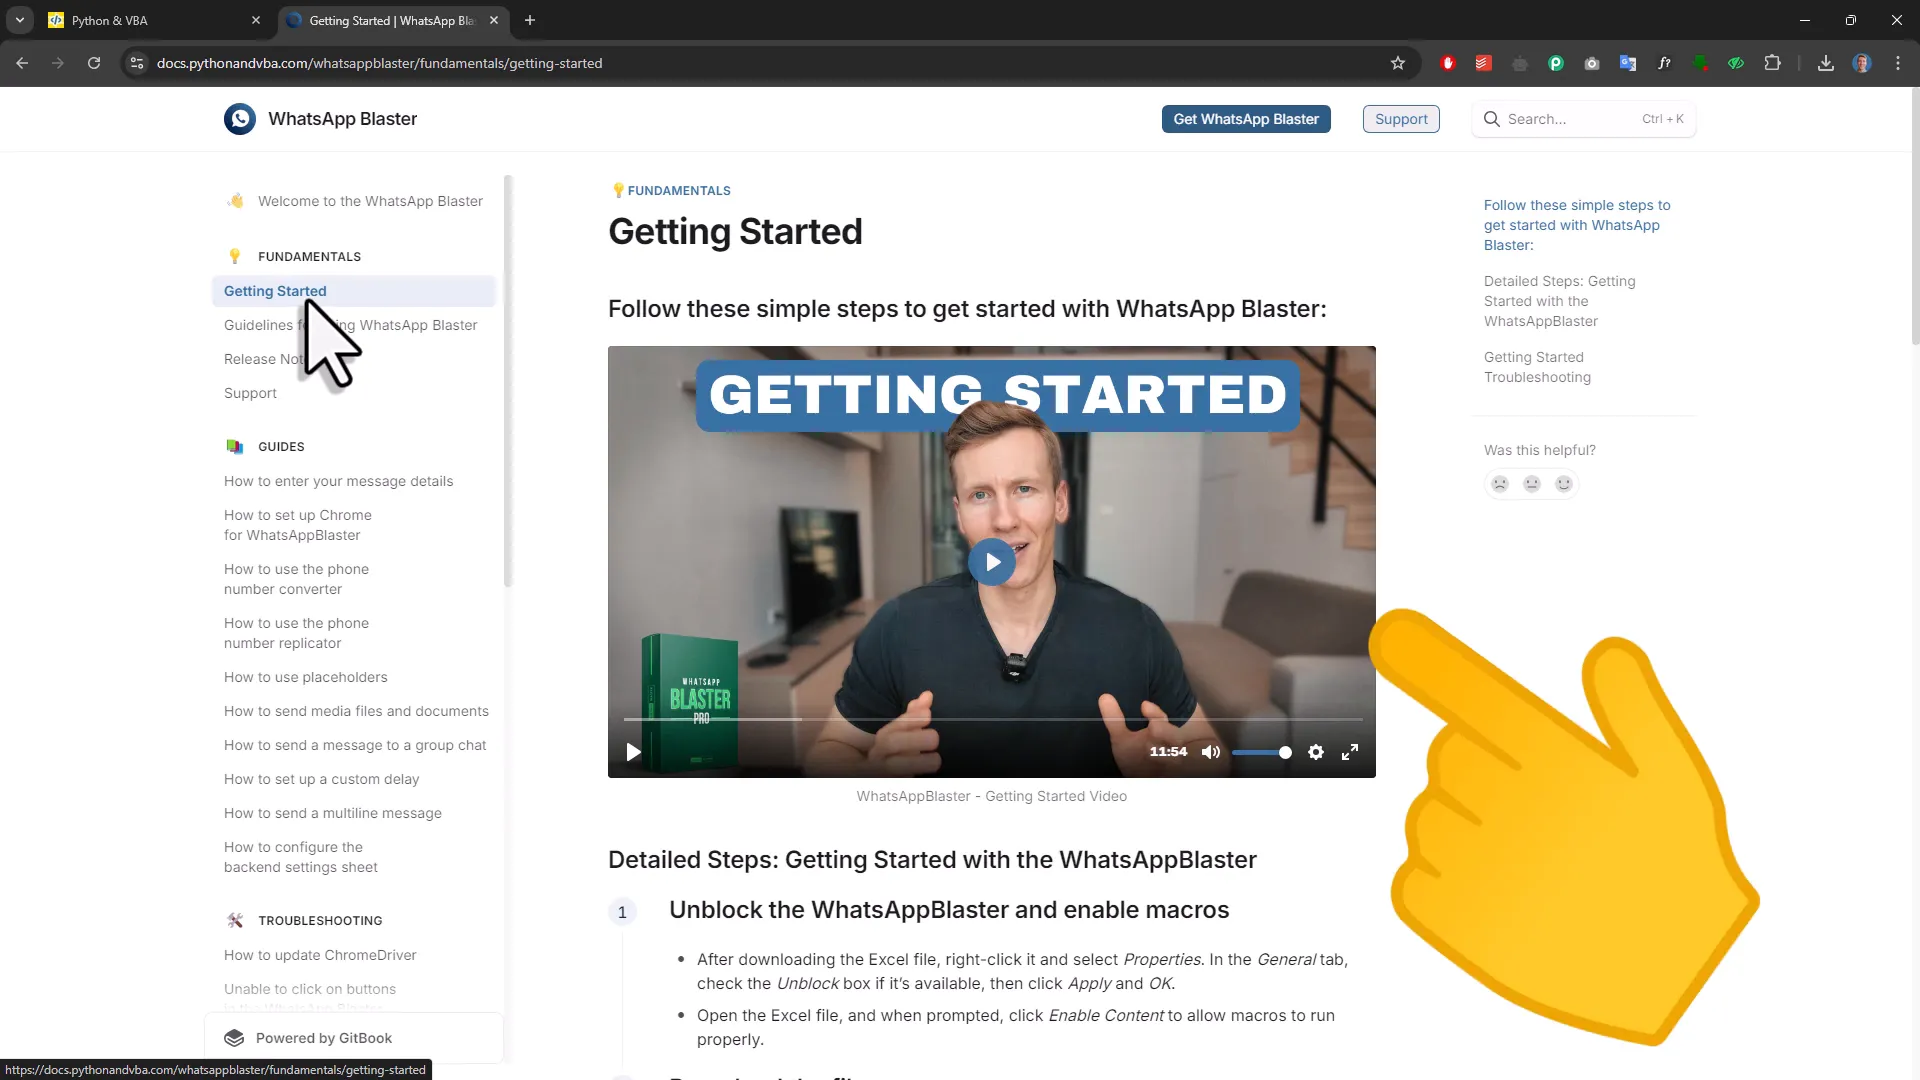Click the Search input field
Viewport: 1920px width, 1080px height.
[1584, 119]
